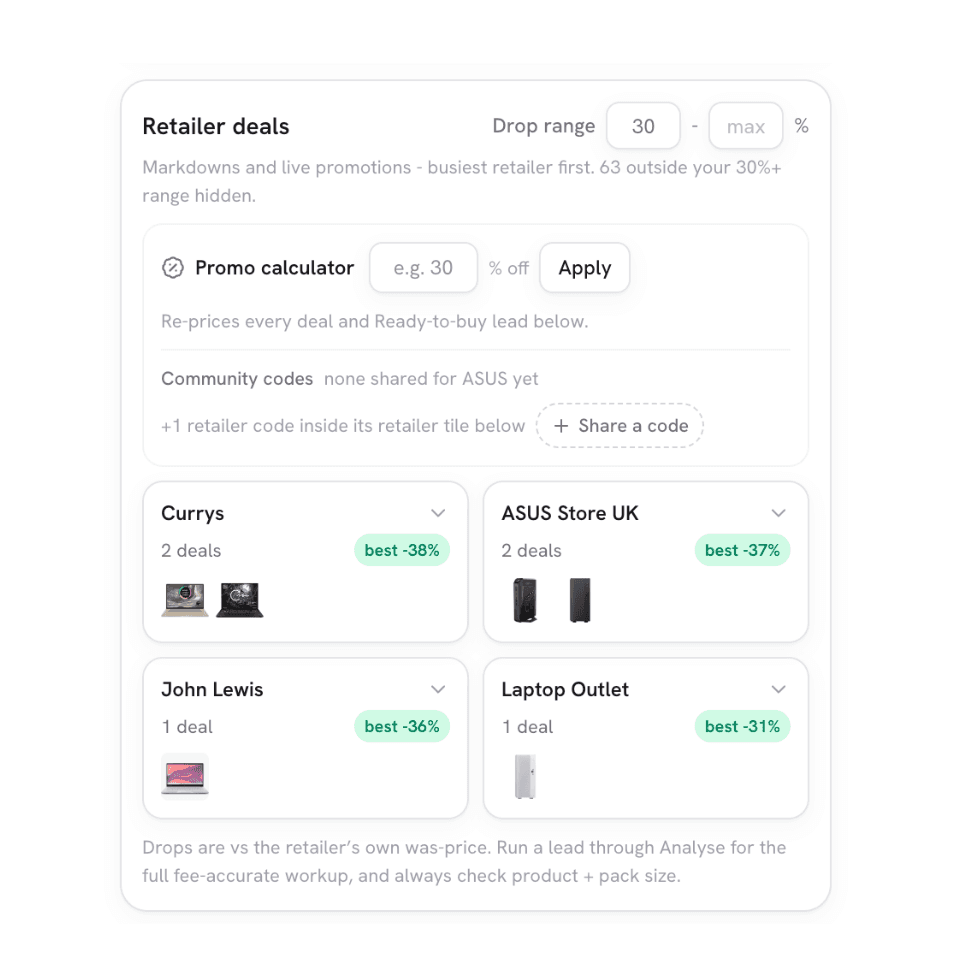Click the John Lewis retailer name
960x960 pixels.
point(212,689)
